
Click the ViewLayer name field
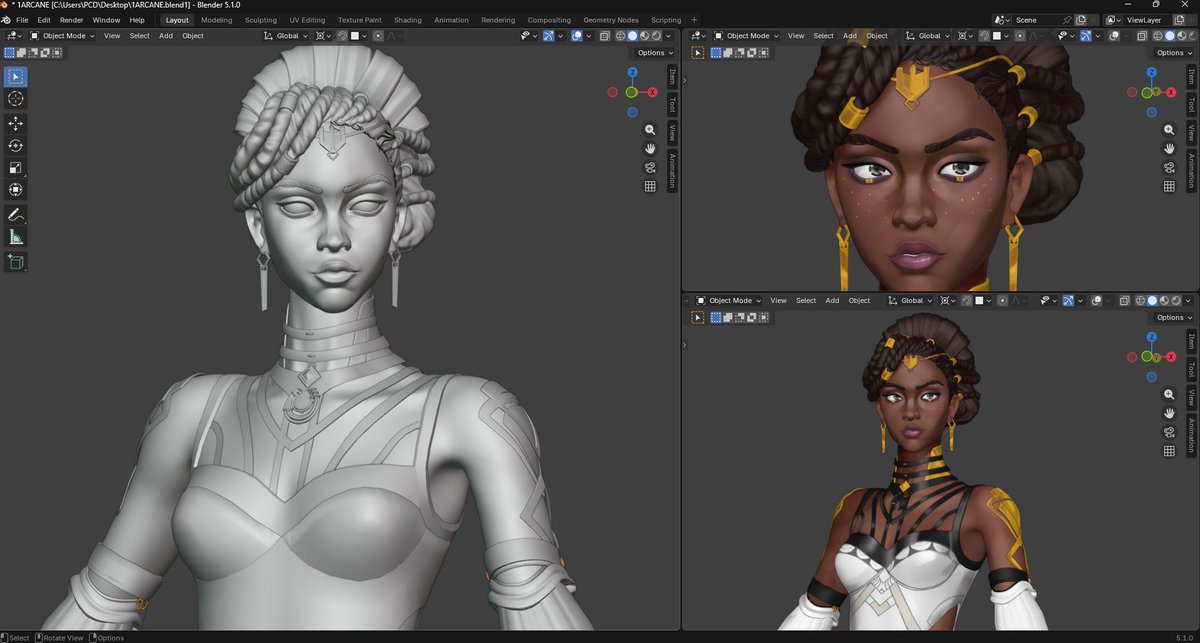[1147, 20]
